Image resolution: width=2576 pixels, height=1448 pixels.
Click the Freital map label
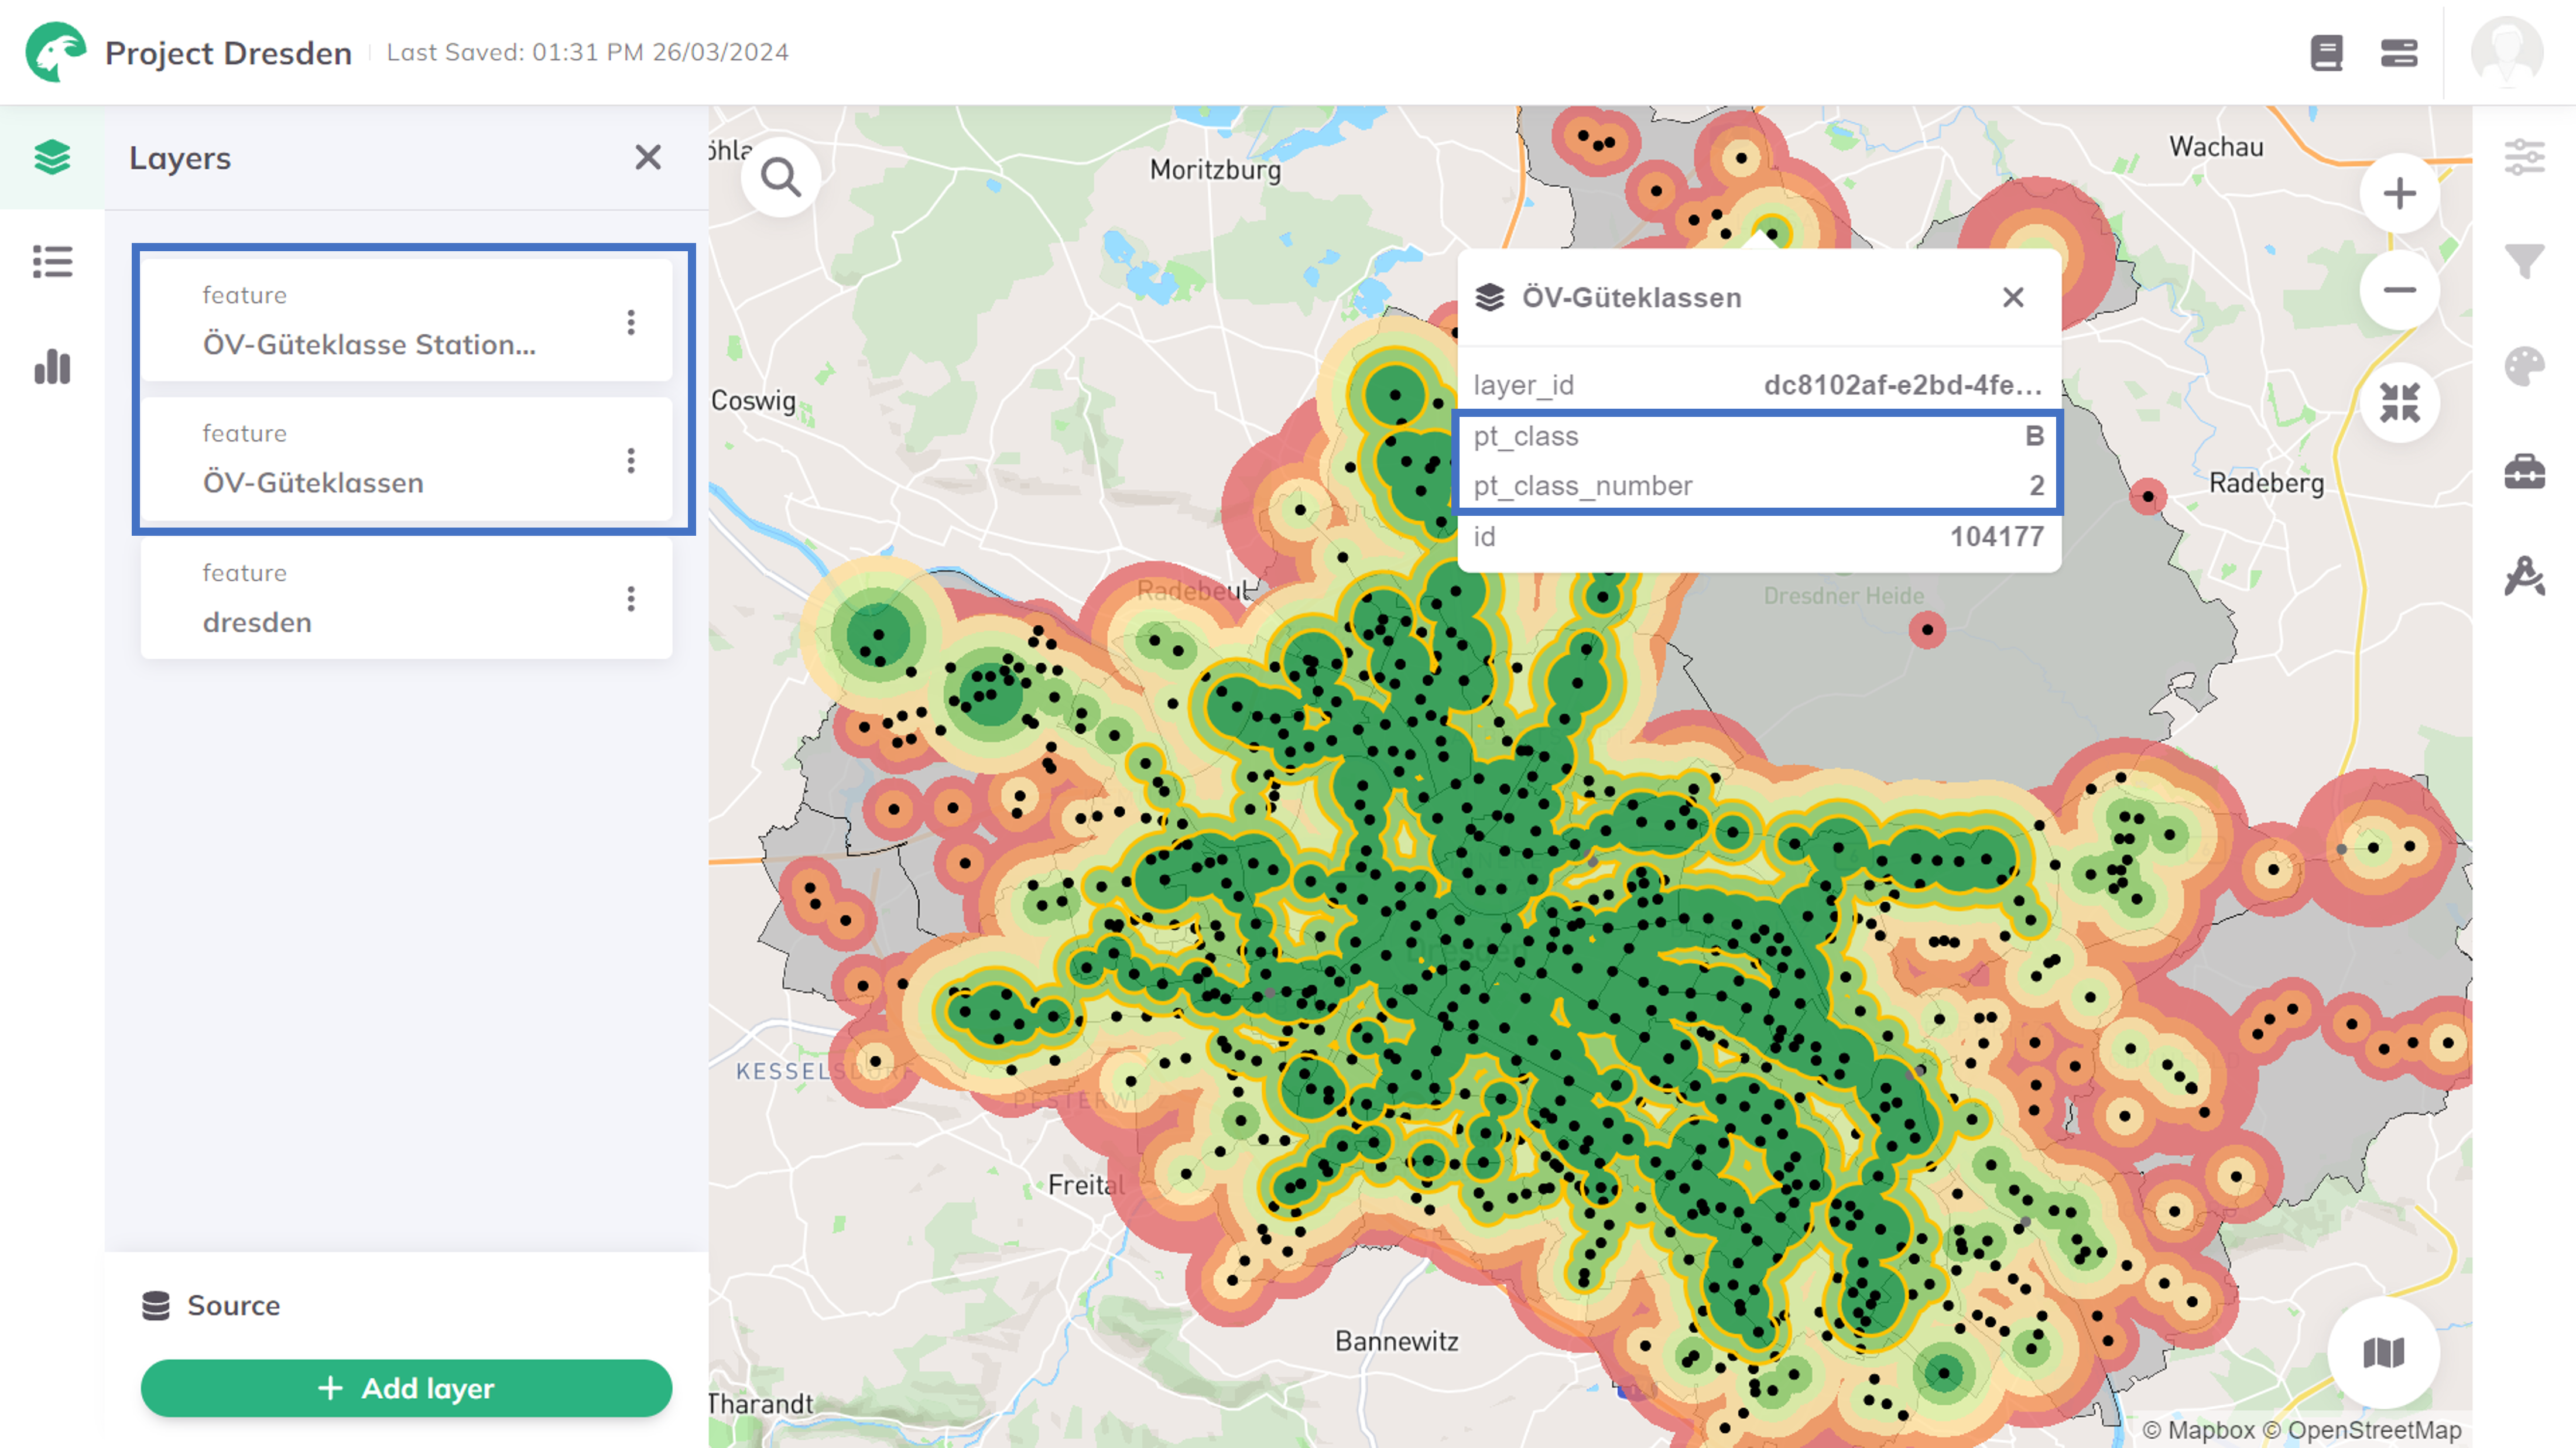(x=1086, y=1185)
